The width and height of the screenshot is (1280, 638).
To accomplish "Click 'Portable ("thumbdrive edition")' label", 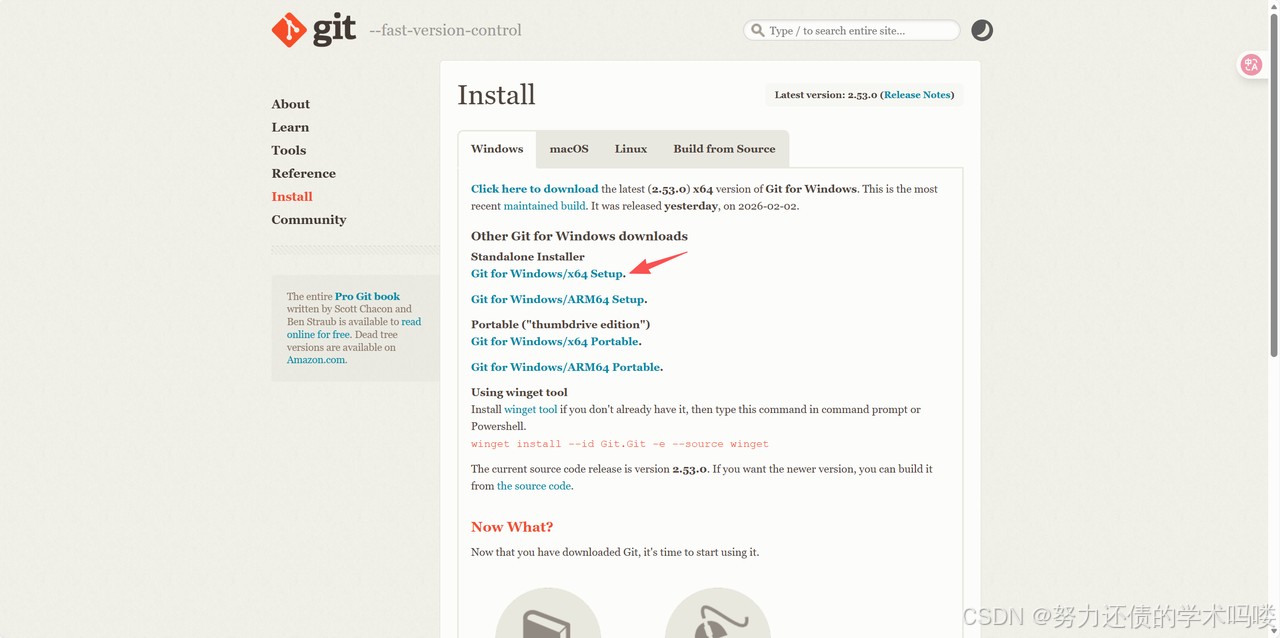I will [x=561, y=325].
